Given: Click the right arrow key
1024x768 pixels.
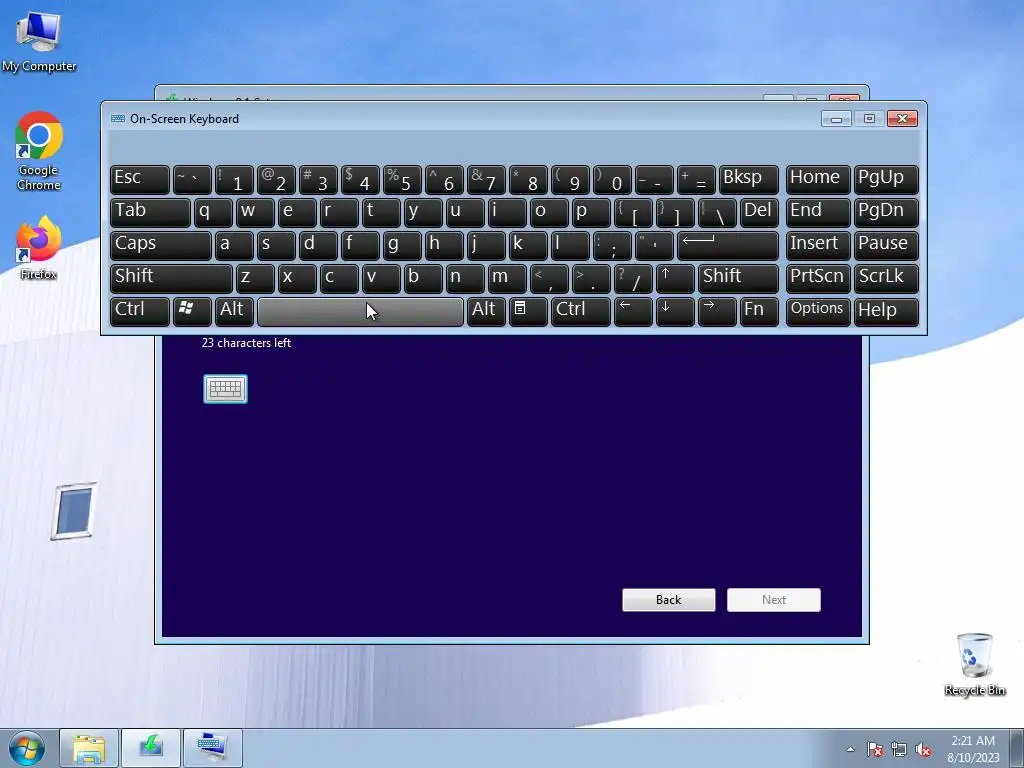Looking at the screenshot, I should pos(717,311).
